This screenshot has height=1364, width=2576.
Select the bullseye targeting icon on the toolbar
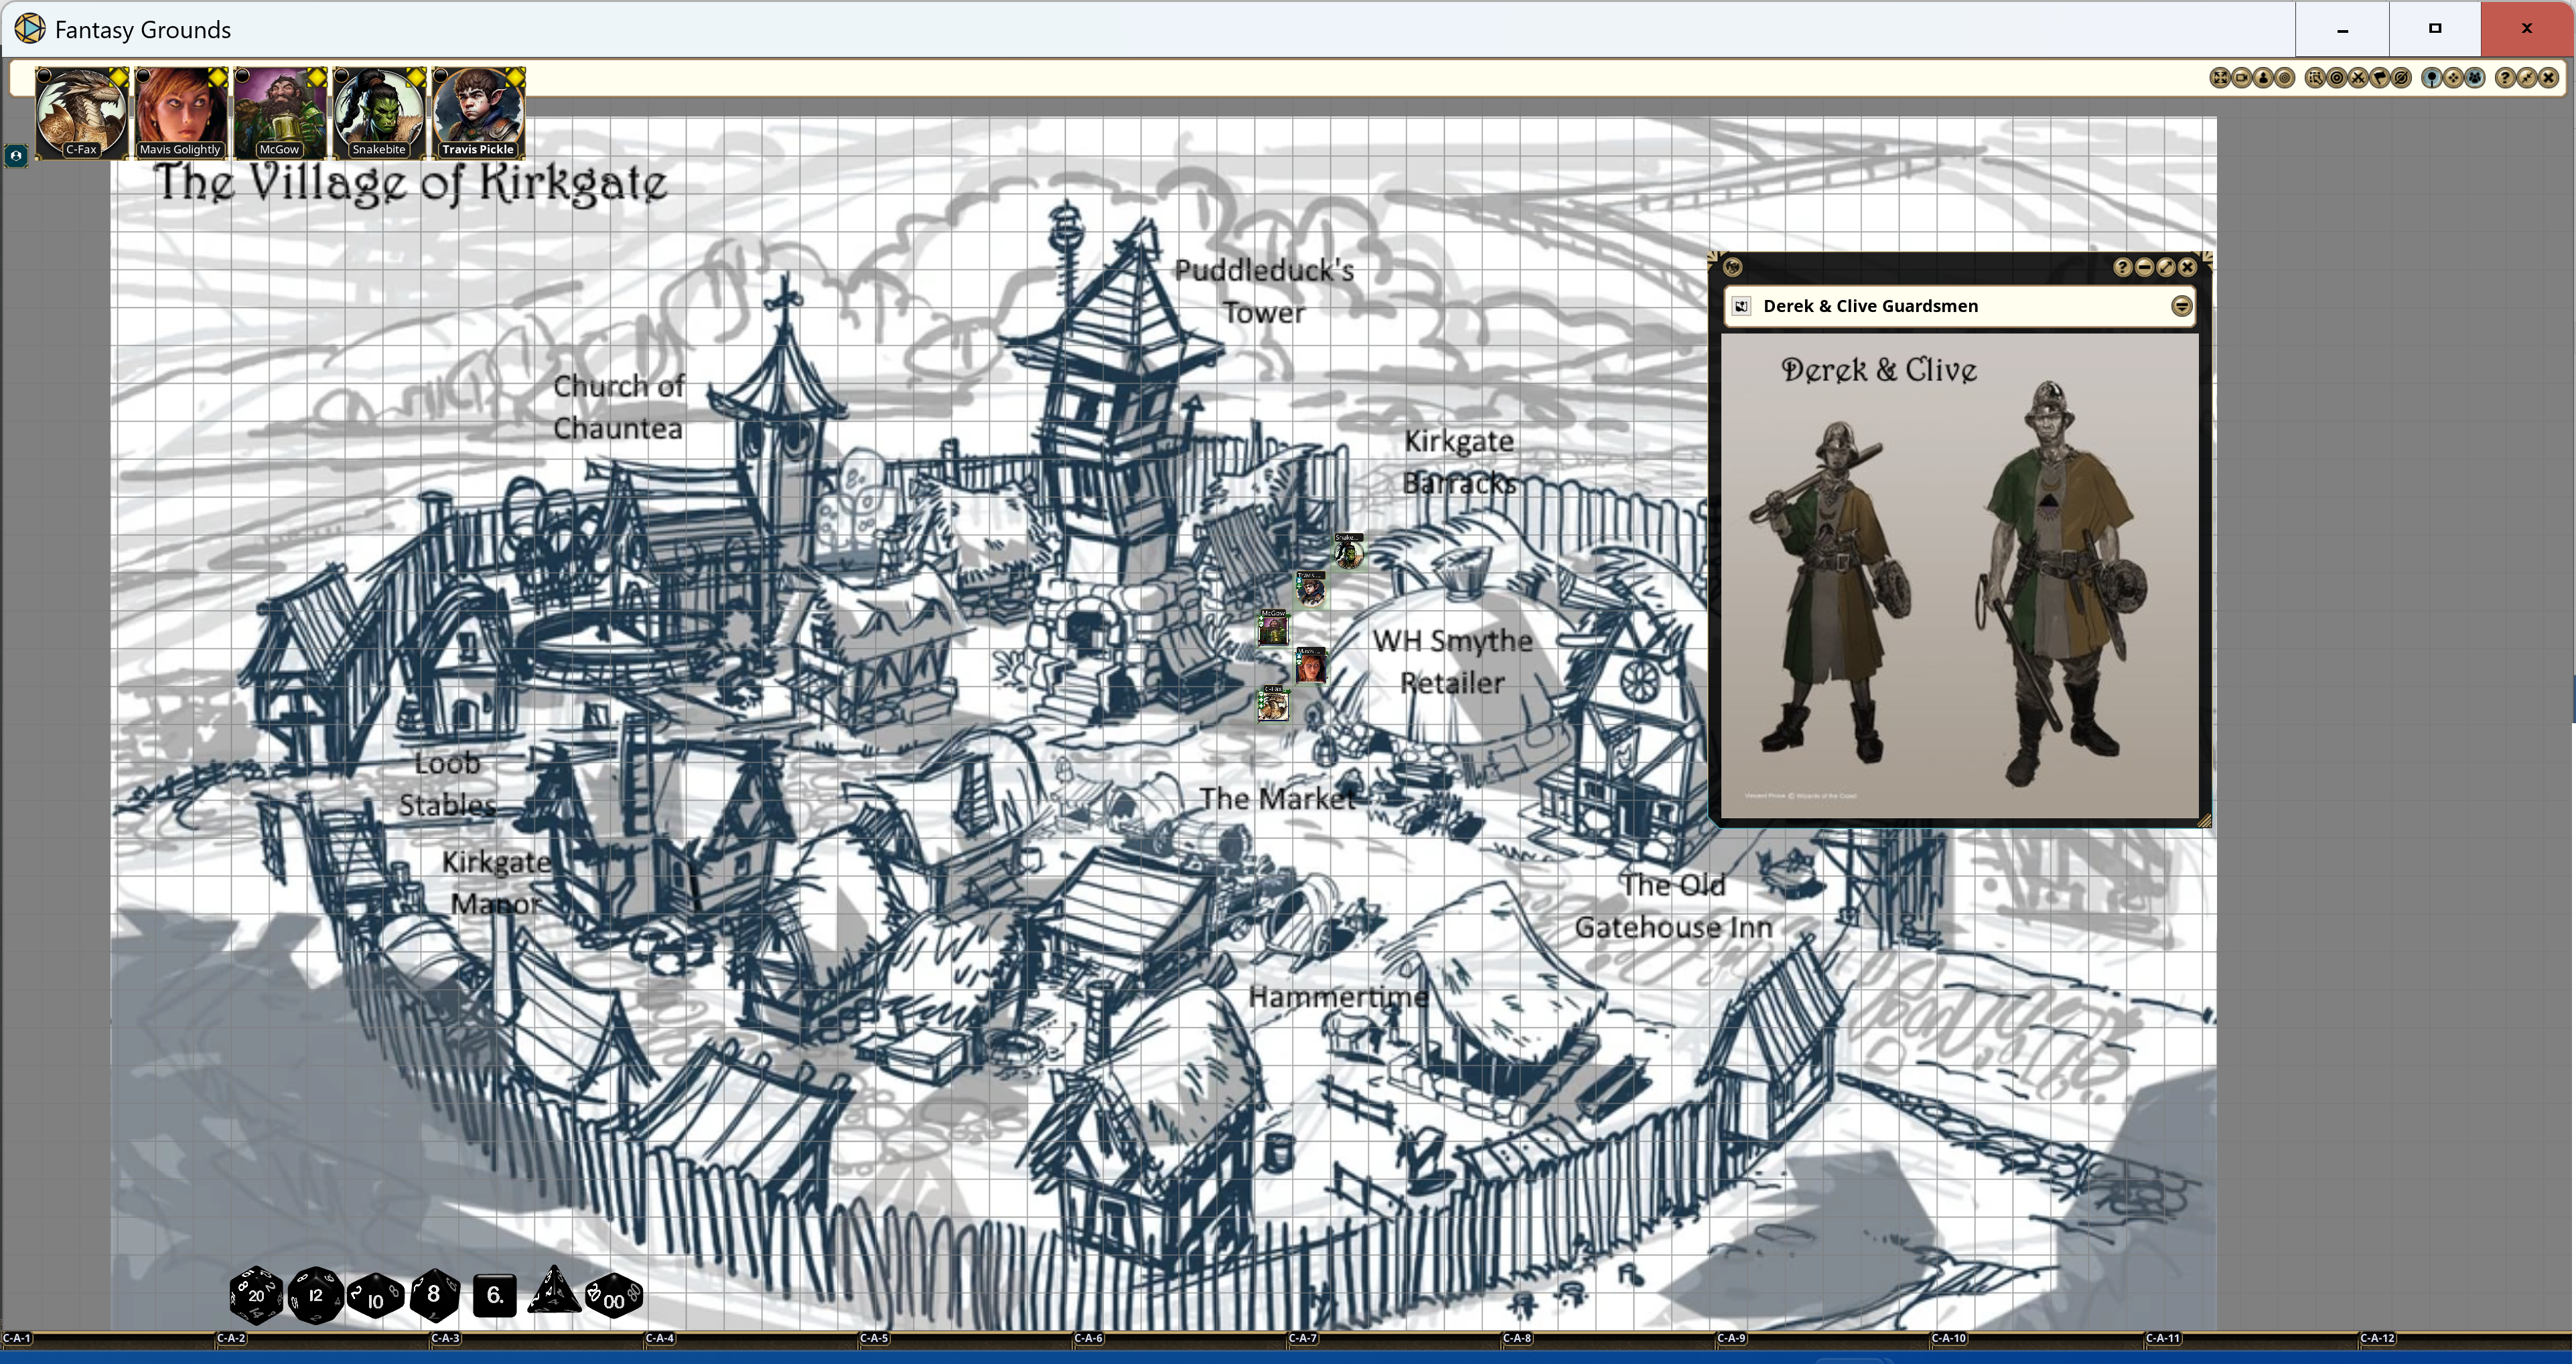click(2337, 78)
